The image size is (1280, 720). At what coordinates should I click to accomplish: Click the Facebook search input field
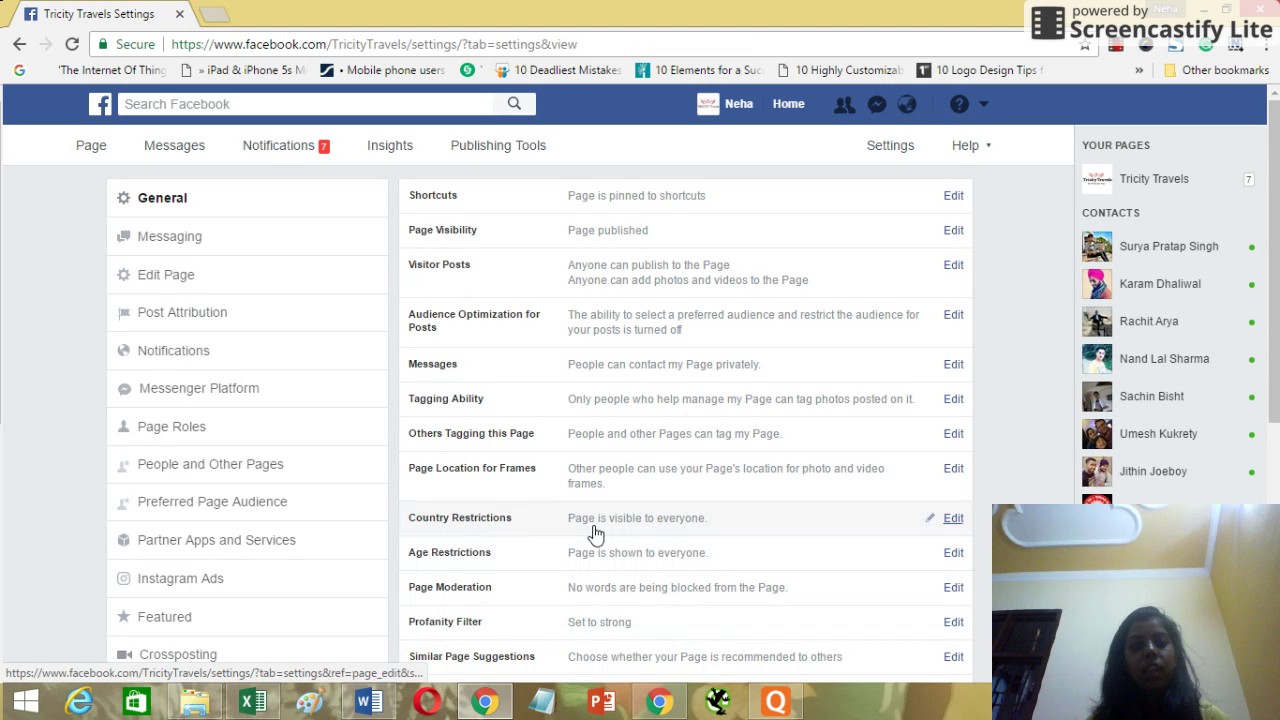pyautogui.click(x=306, y=104)
